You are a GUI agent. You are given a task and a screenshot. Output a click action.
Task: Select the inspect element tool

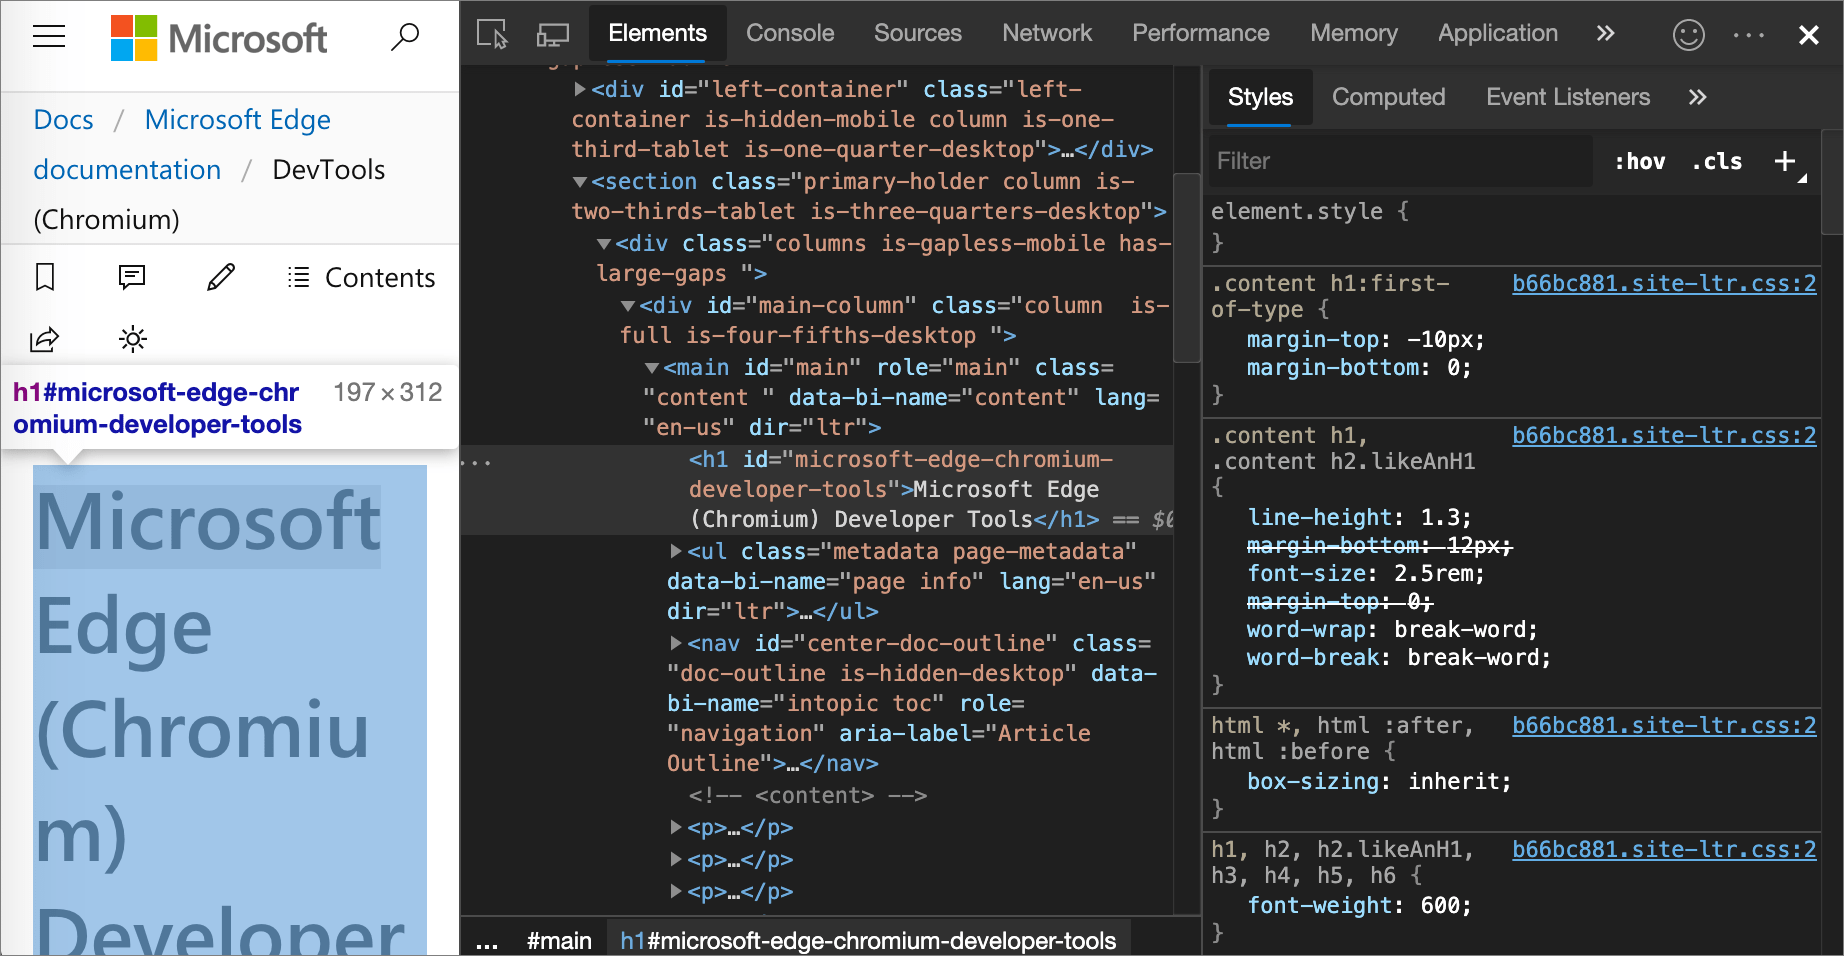492,33
